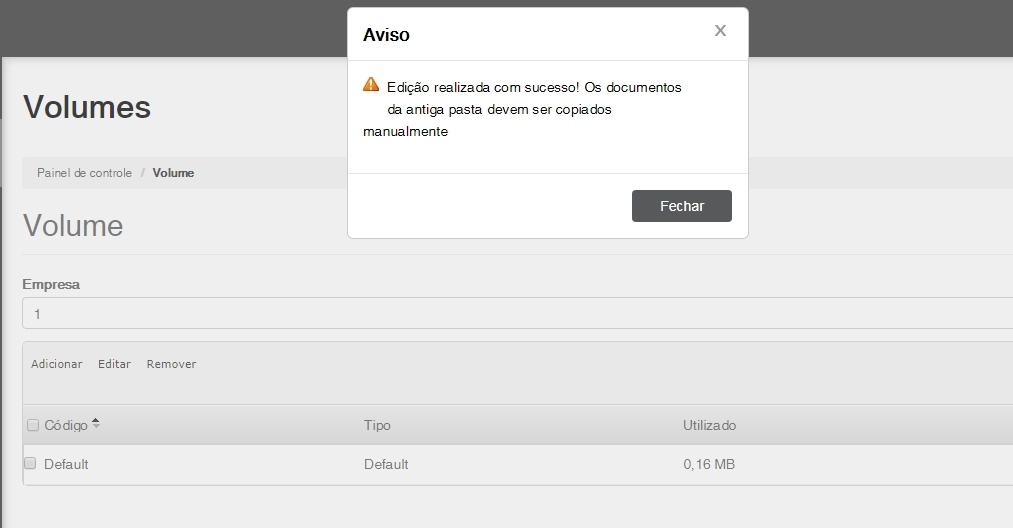
Task: Sort the table by the Utilizado column
Action: 709,425
